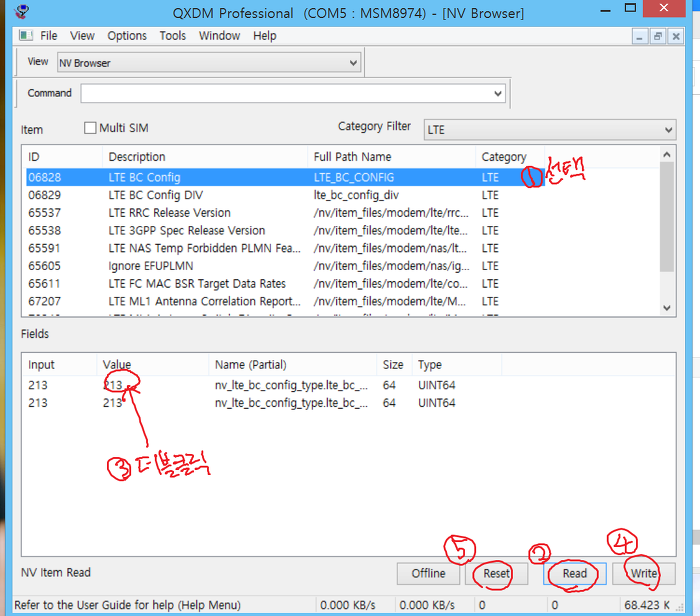Viewport: 700px width, 616px height.
Task: Click the status bar 68.423 K value
Action: coord(647,605)
